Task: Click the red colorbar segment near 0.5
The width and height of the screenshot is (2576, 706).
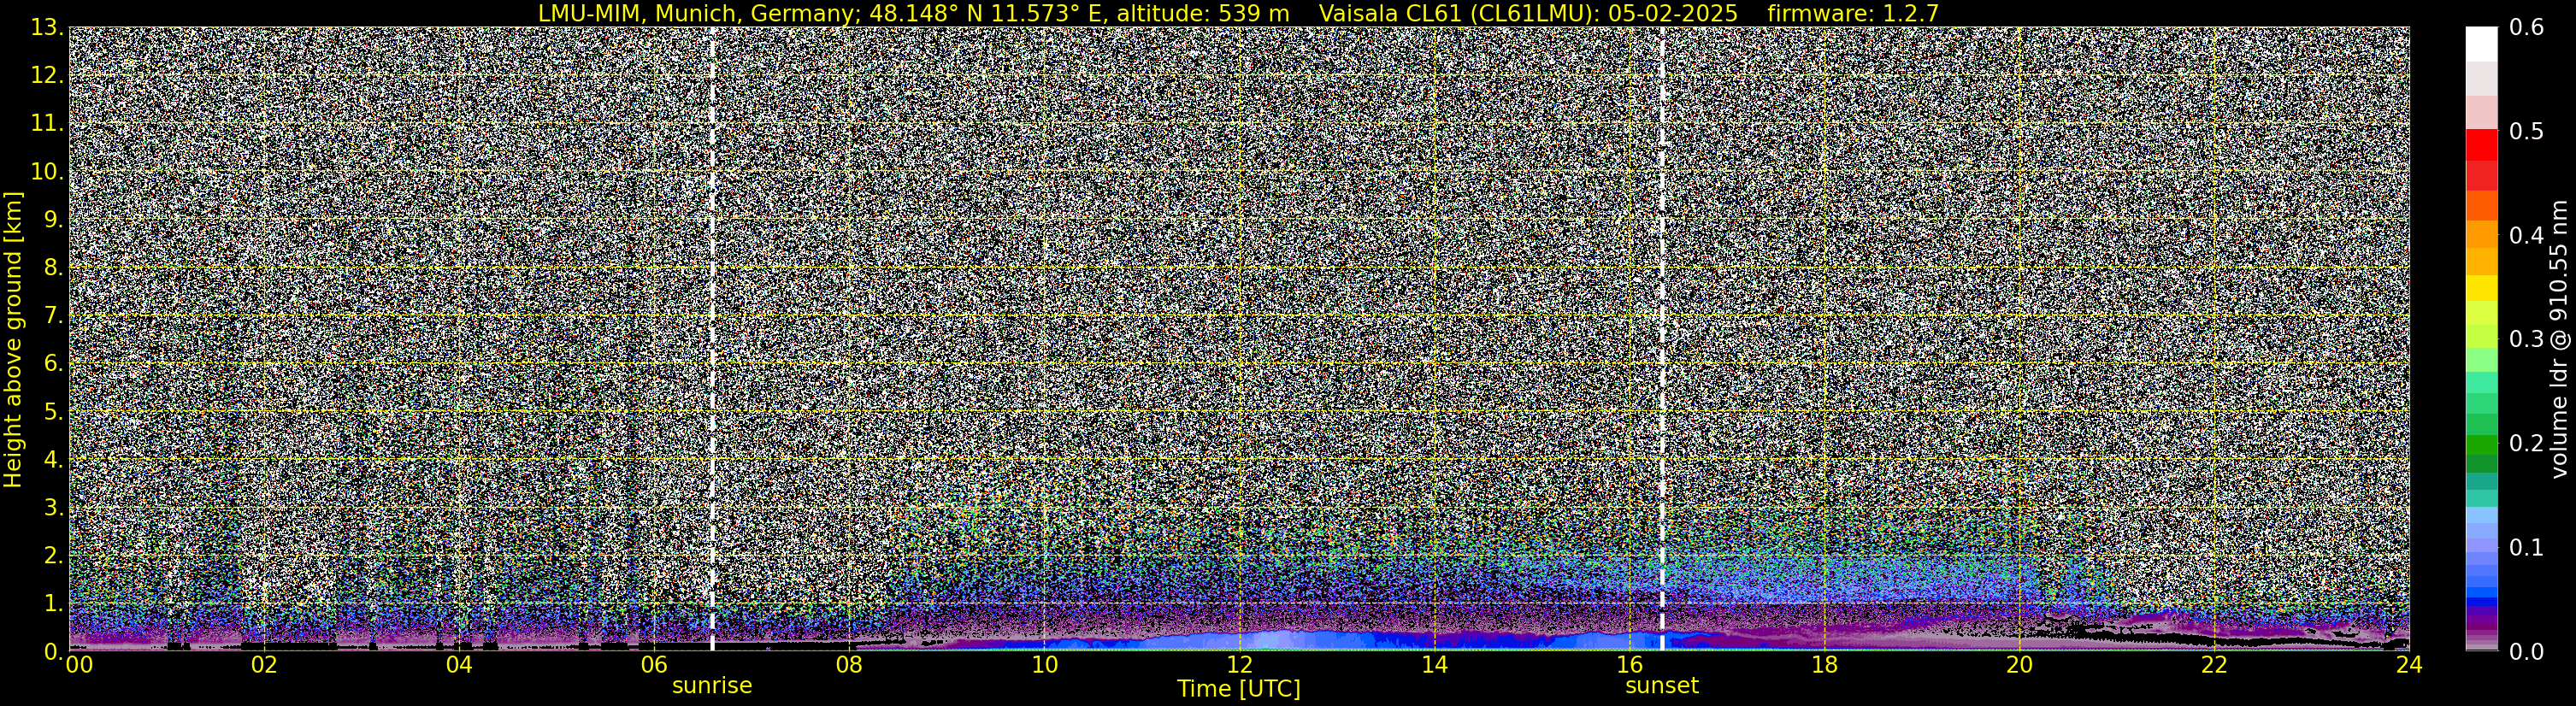Action: (2481, 144)
